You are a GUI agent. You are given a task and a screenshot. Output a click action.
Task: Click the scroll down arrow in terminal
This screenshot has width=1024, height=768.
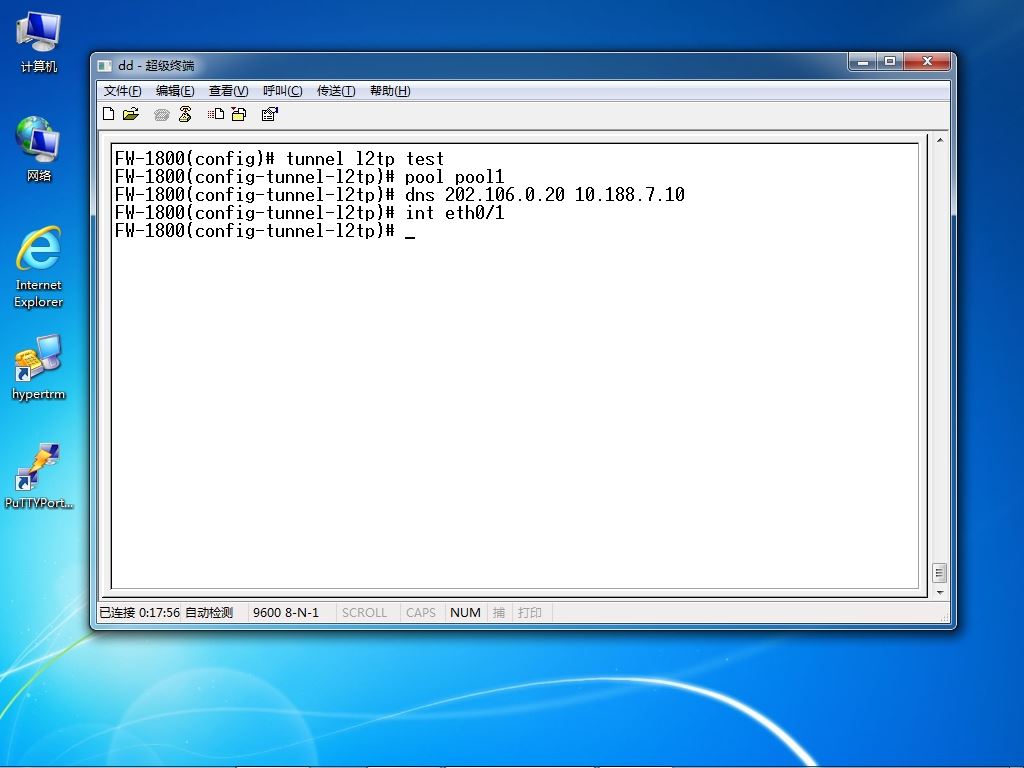tap(940, 592)
